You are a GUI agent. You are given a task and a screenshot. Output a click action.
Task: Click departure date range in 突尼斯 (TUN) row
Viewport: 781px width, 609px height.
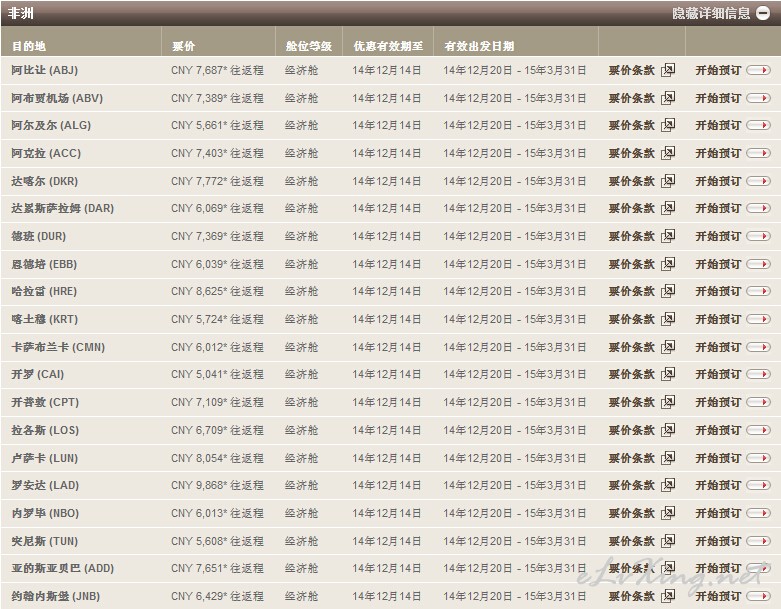pos(515,541)
